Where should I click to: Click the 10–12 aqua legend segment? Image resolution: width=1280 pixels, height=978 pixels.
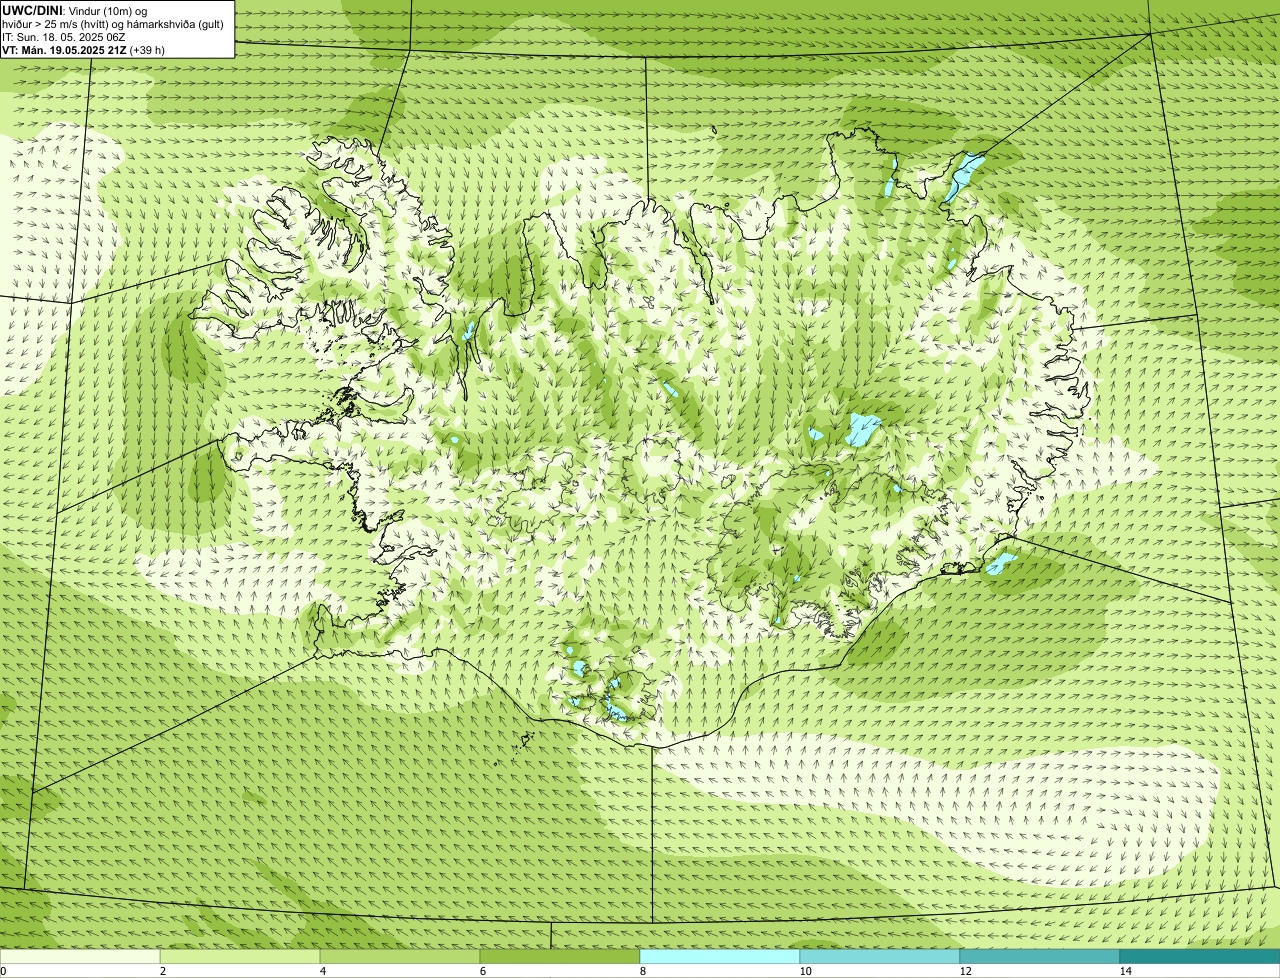coord(880,956)
